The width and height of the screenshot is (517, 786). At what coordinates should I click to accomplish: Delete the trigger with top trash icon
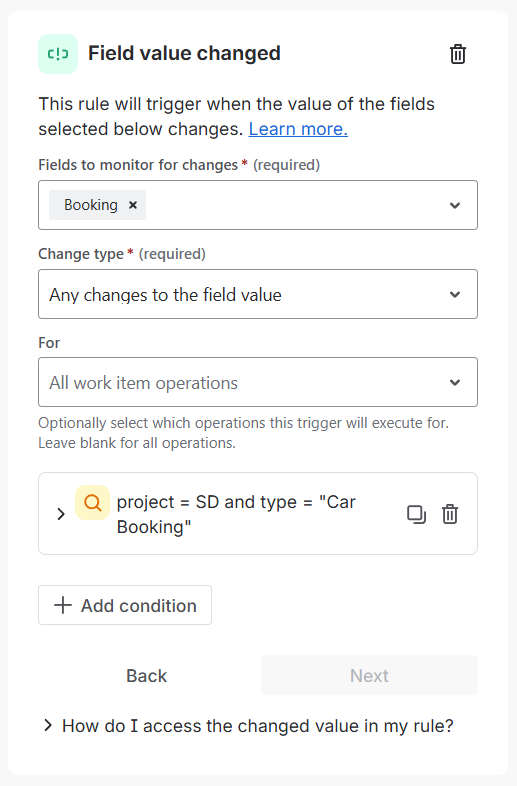pyautogui.click(x=457, y=54)
